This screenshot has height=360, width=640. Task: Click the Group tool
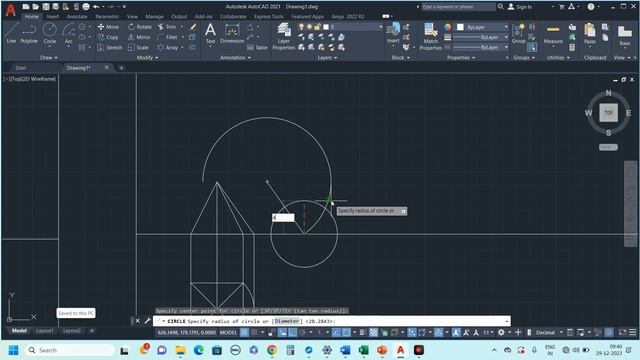click(518, 33)
